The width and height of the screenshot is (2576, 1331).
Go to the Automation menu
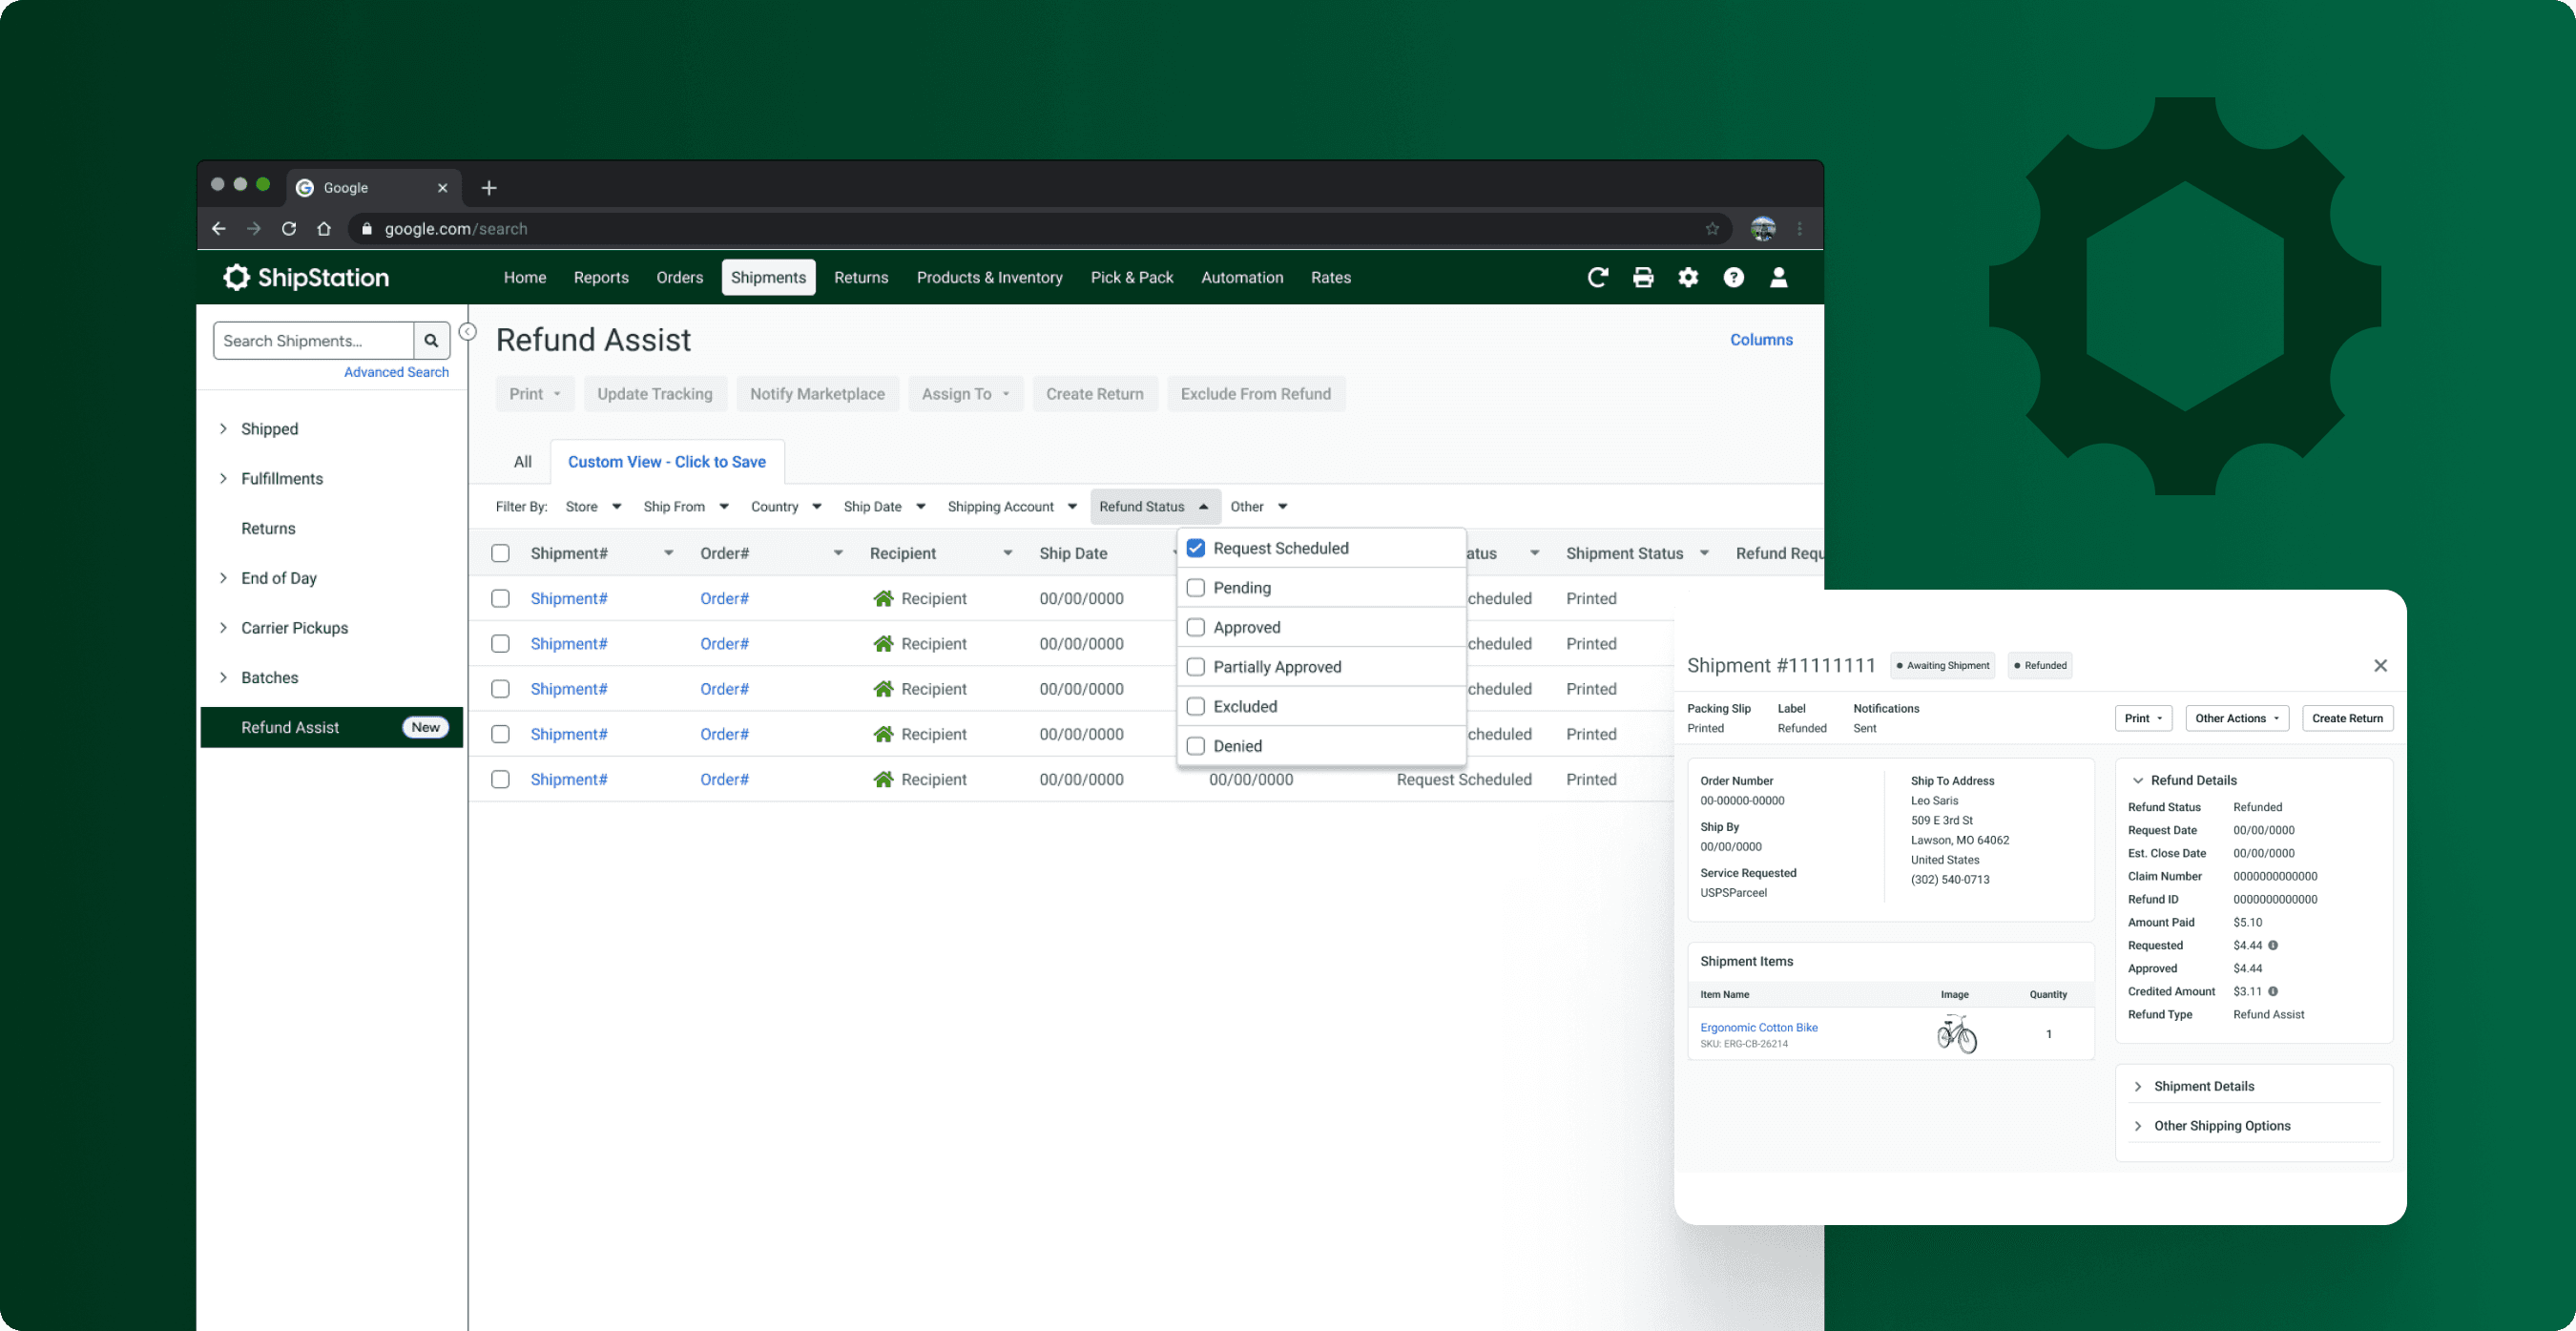(x=1241, y=278)
